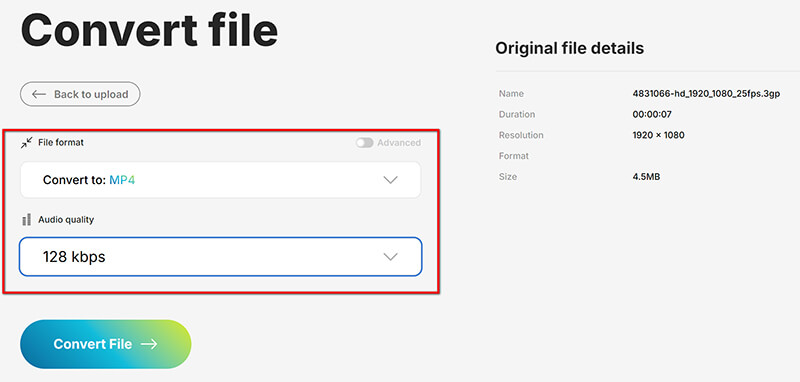Screen dimensions: 800x382
Task: Click the left arrow icon in Back to upload
Action: tap(39, 94)
